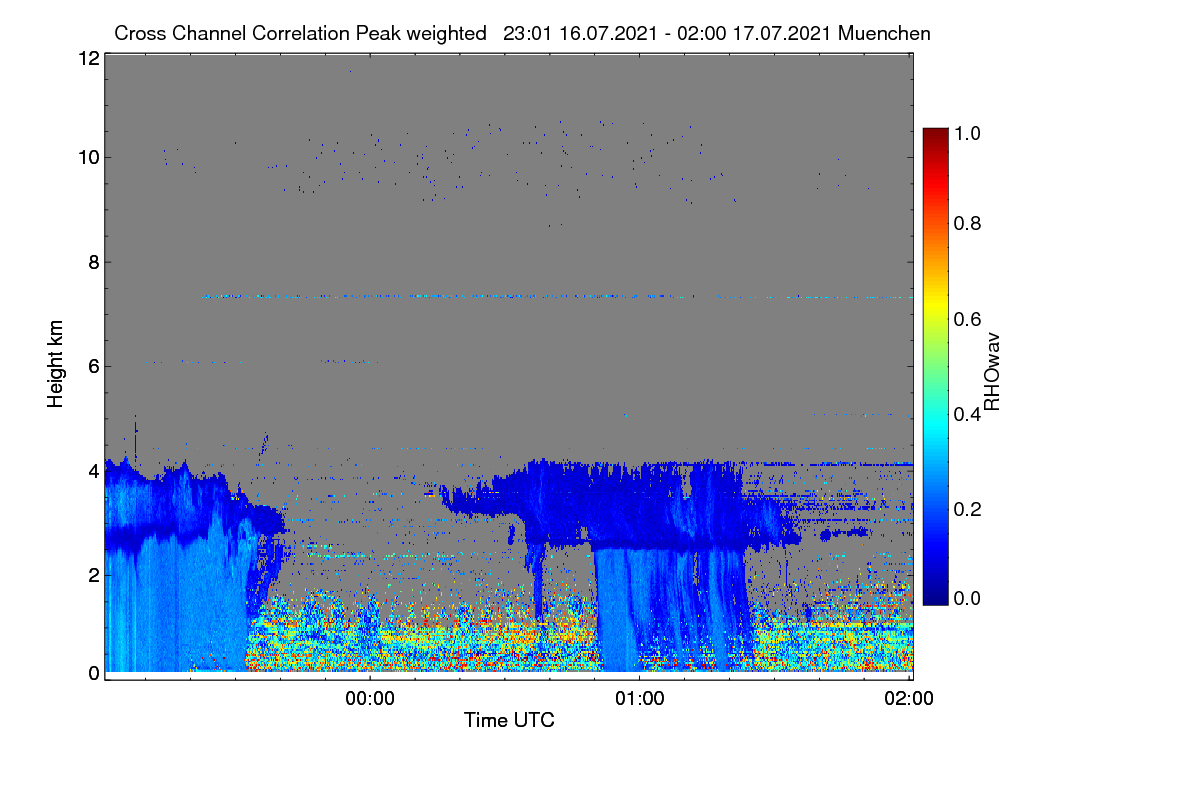Click the plot title 'Cross Channel Correlation Peak weighted'
Viewport: 1200px width, 800px height.
coord(300,33)
